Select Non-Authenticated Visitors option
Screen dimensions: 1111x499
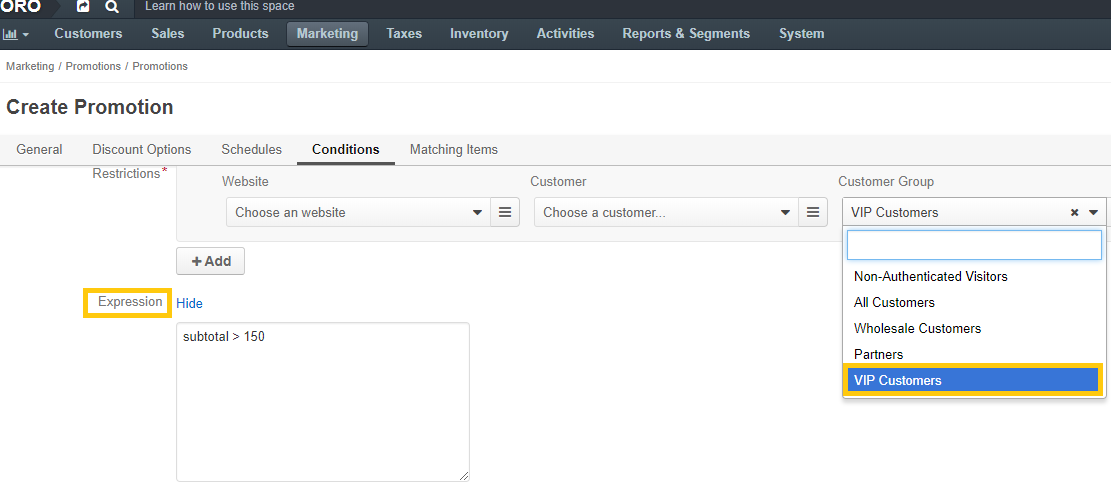coord(974,276)
